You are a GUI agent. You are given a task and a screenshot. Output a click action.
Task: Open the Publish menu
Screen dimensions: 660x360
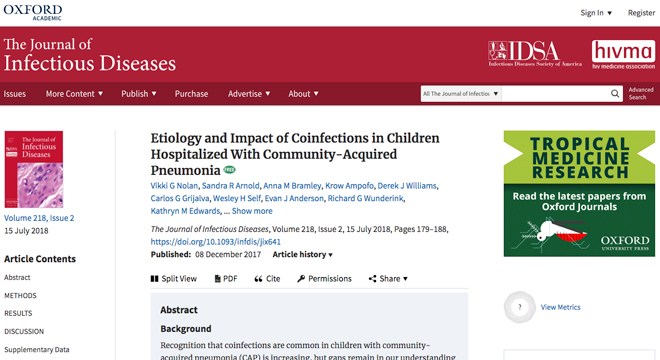(x=138, y=94)
